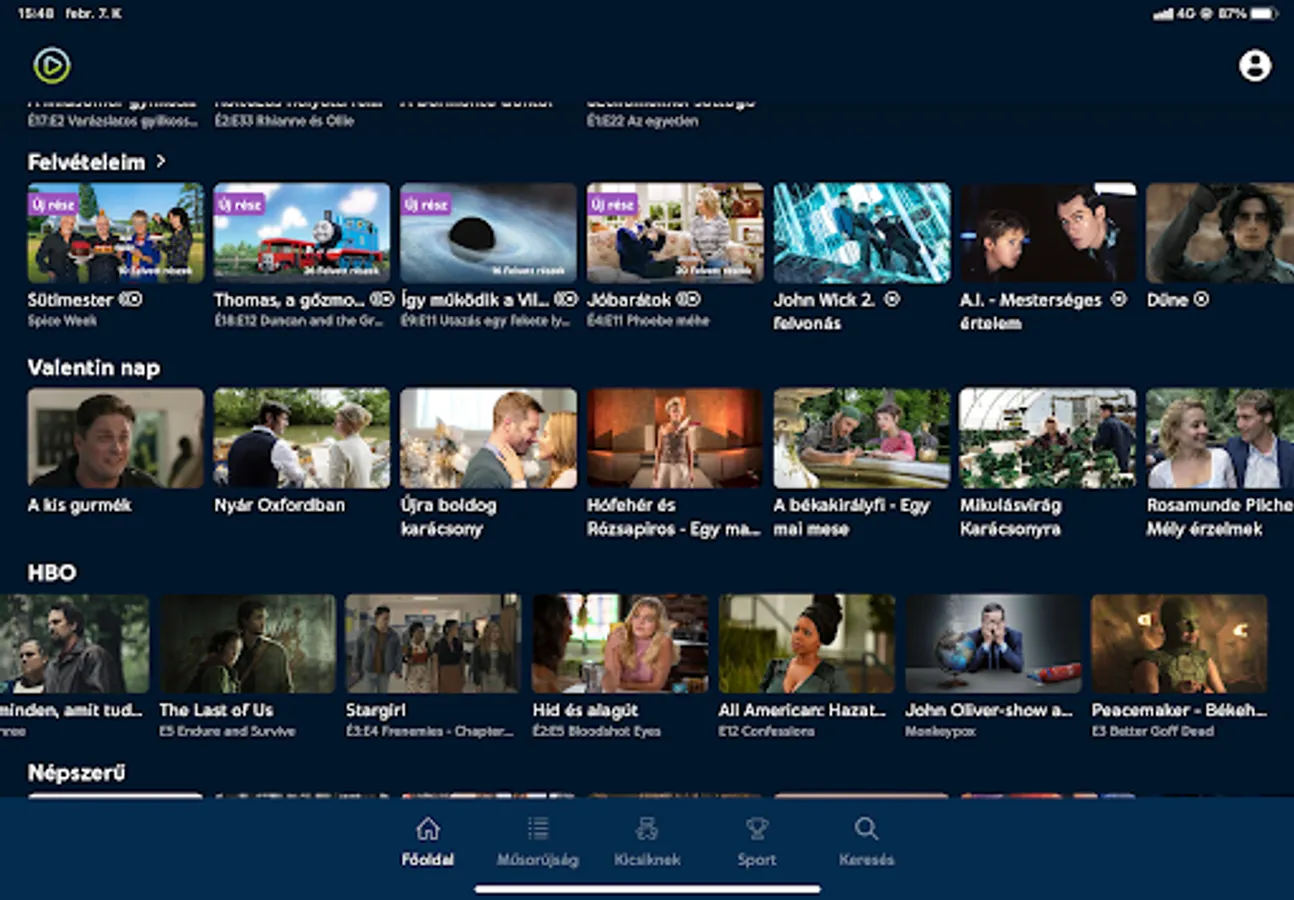Click the recording icon beside Thomas, a gőzmo...

[382, 299]
